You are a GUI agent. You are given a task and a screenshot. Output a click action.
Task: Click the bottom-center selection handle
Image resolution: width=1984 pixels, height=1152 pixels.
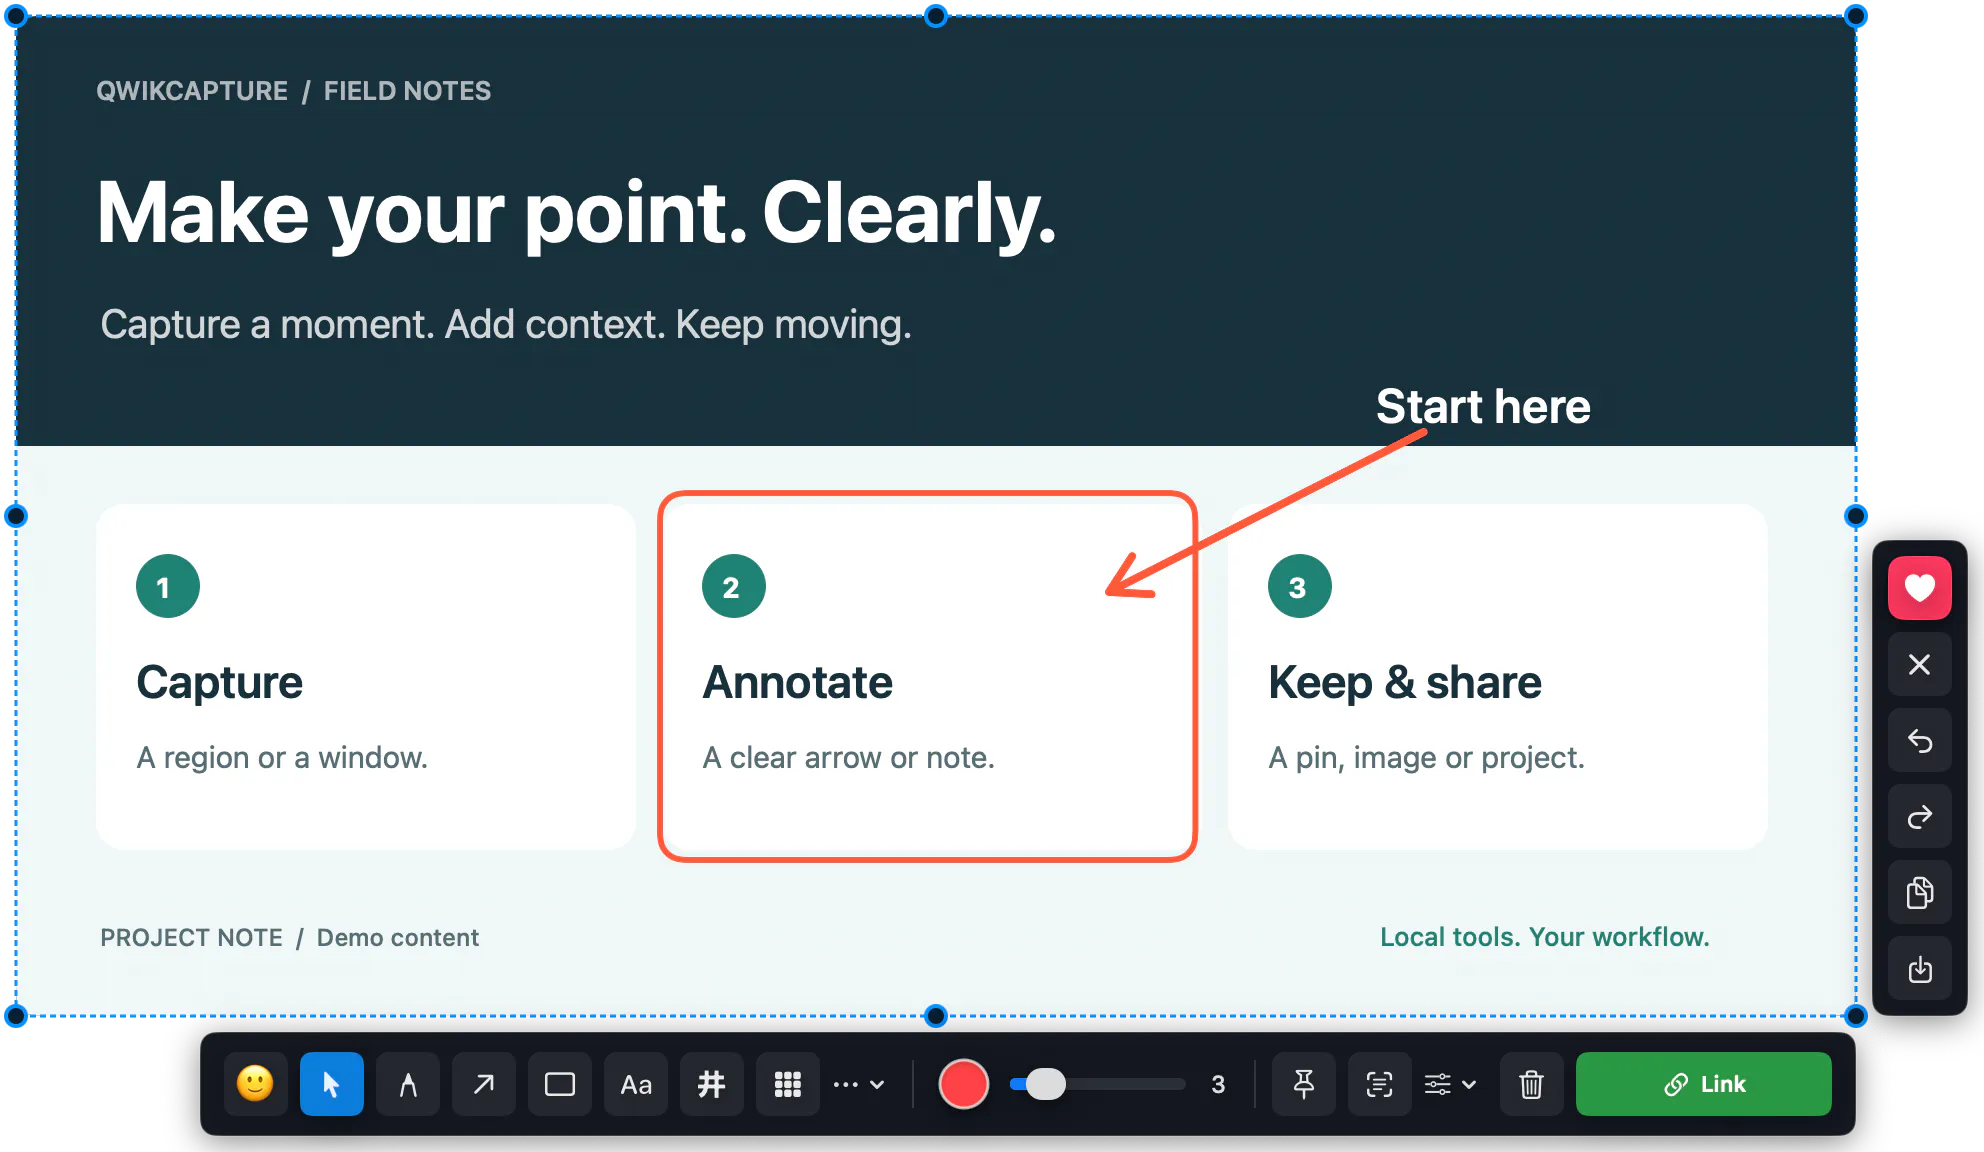936,1016
